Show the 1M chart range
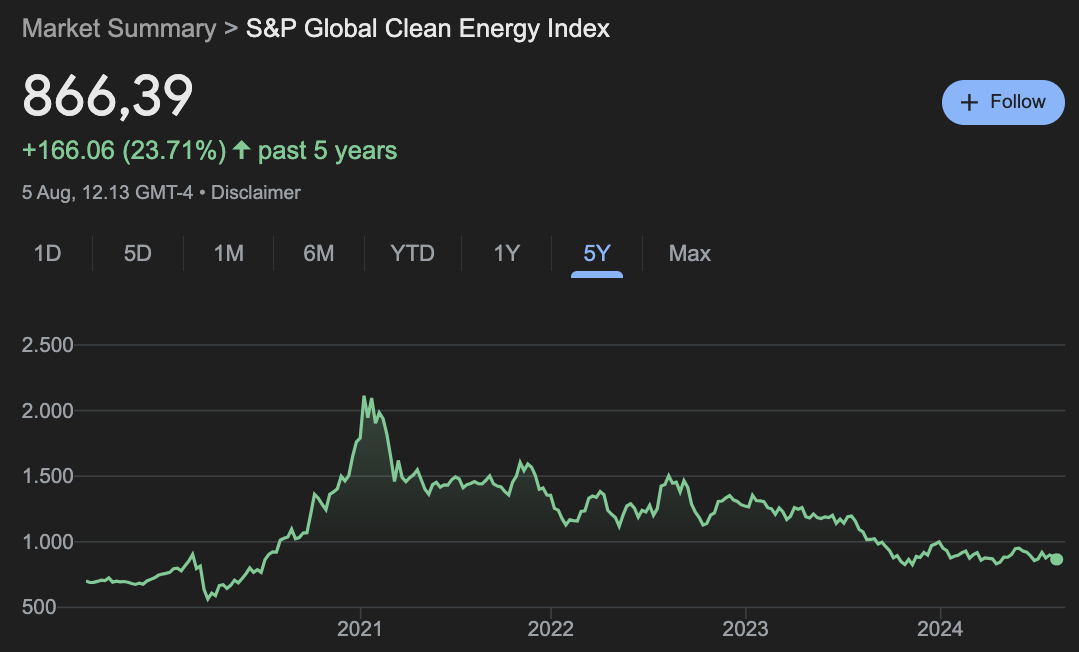 click(x=229, y=254)
